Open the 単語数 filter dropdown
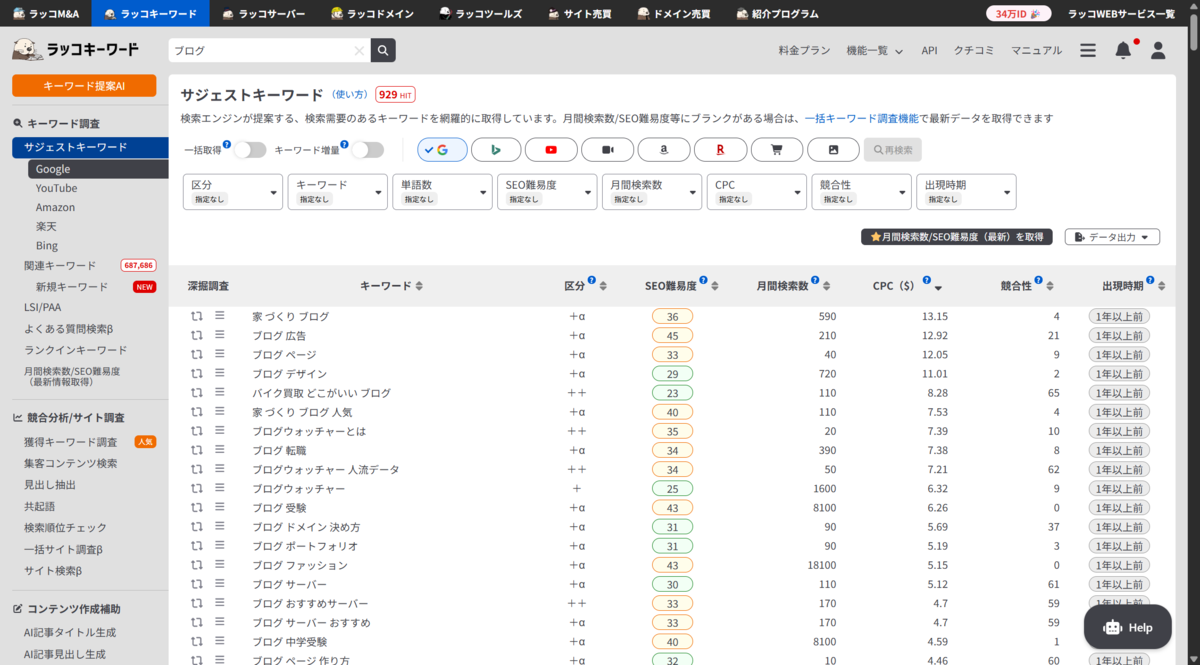The width and height of the screenshot is (1200, 665). 442,192
